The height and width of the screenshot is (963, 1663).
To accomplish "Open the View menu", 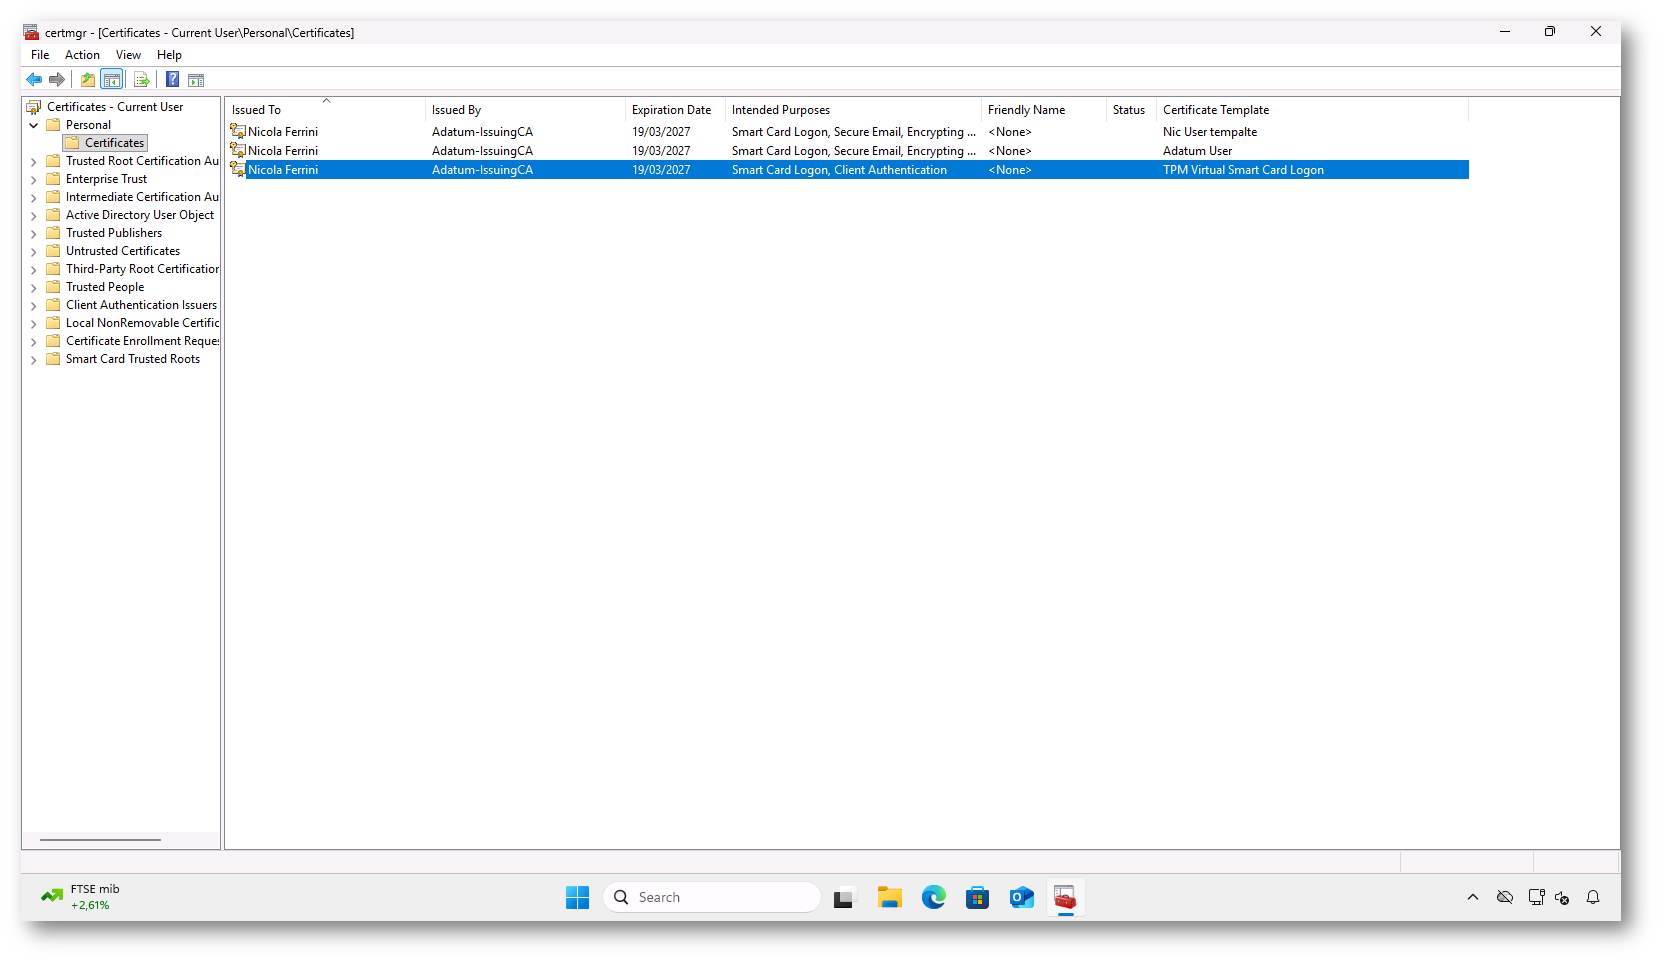I will (x=128, y=55).
